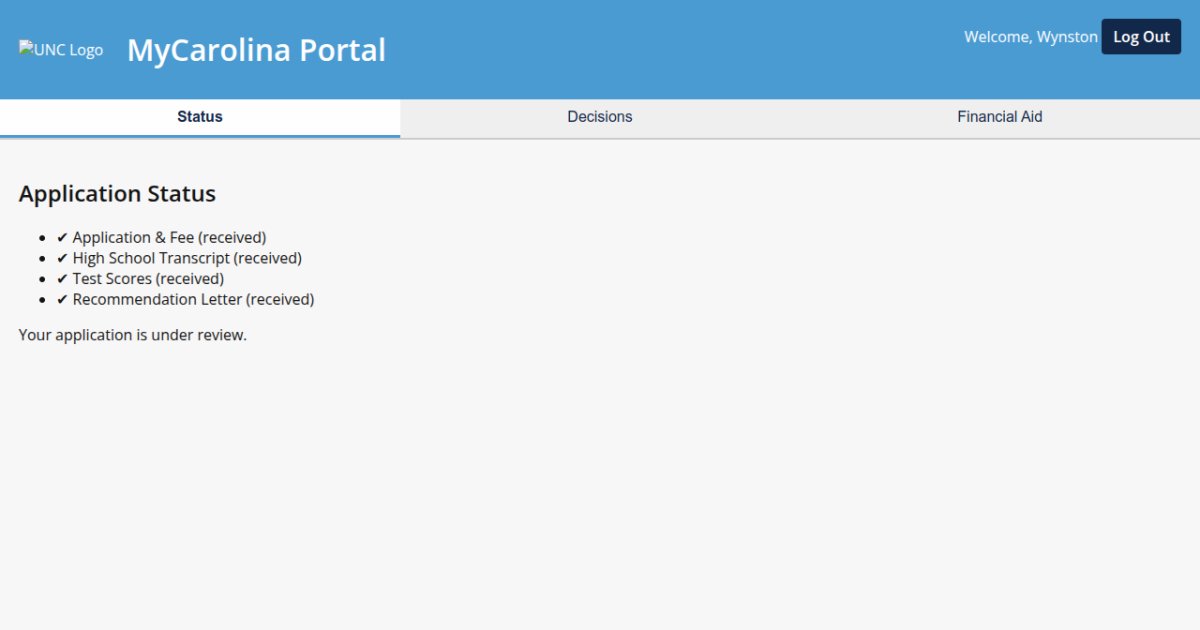Click the application under review message
The image size is (1200, 630).
(x=132, y=335)
